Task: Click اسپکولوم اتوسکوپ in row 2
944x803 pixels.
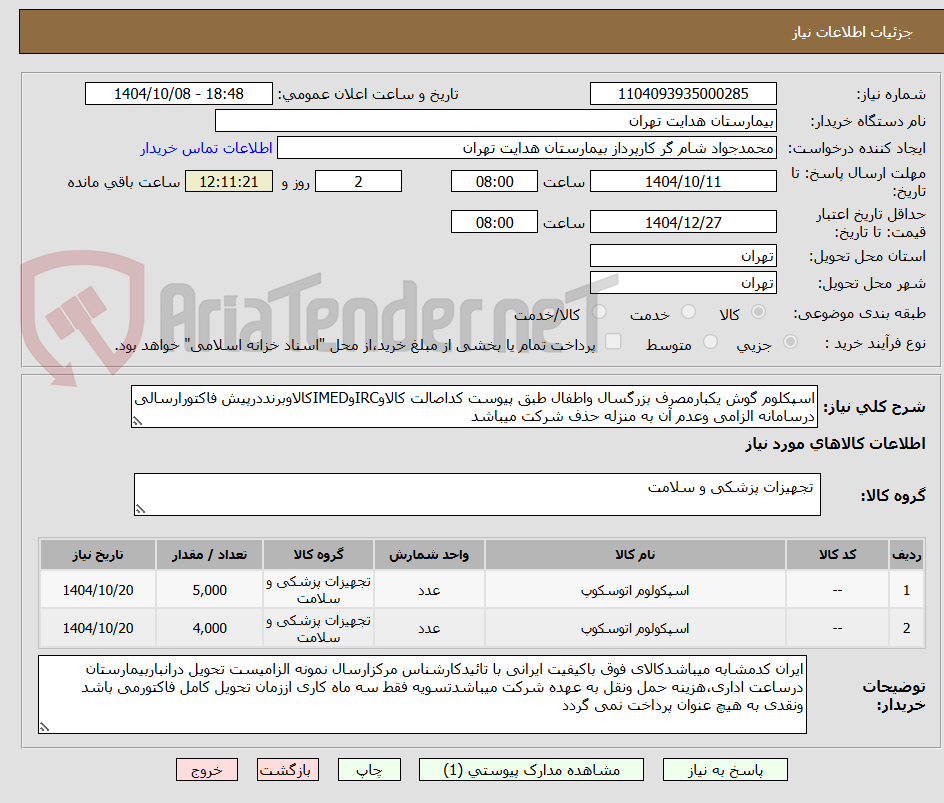Action: tap(635, 628)
